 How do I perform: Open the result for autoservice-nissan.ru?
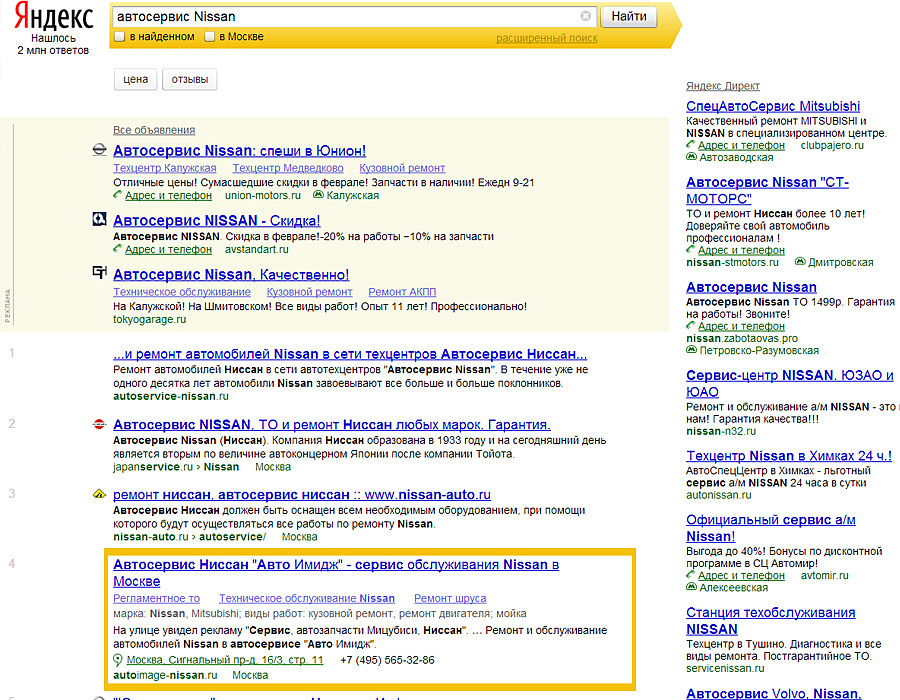(350, 354)
